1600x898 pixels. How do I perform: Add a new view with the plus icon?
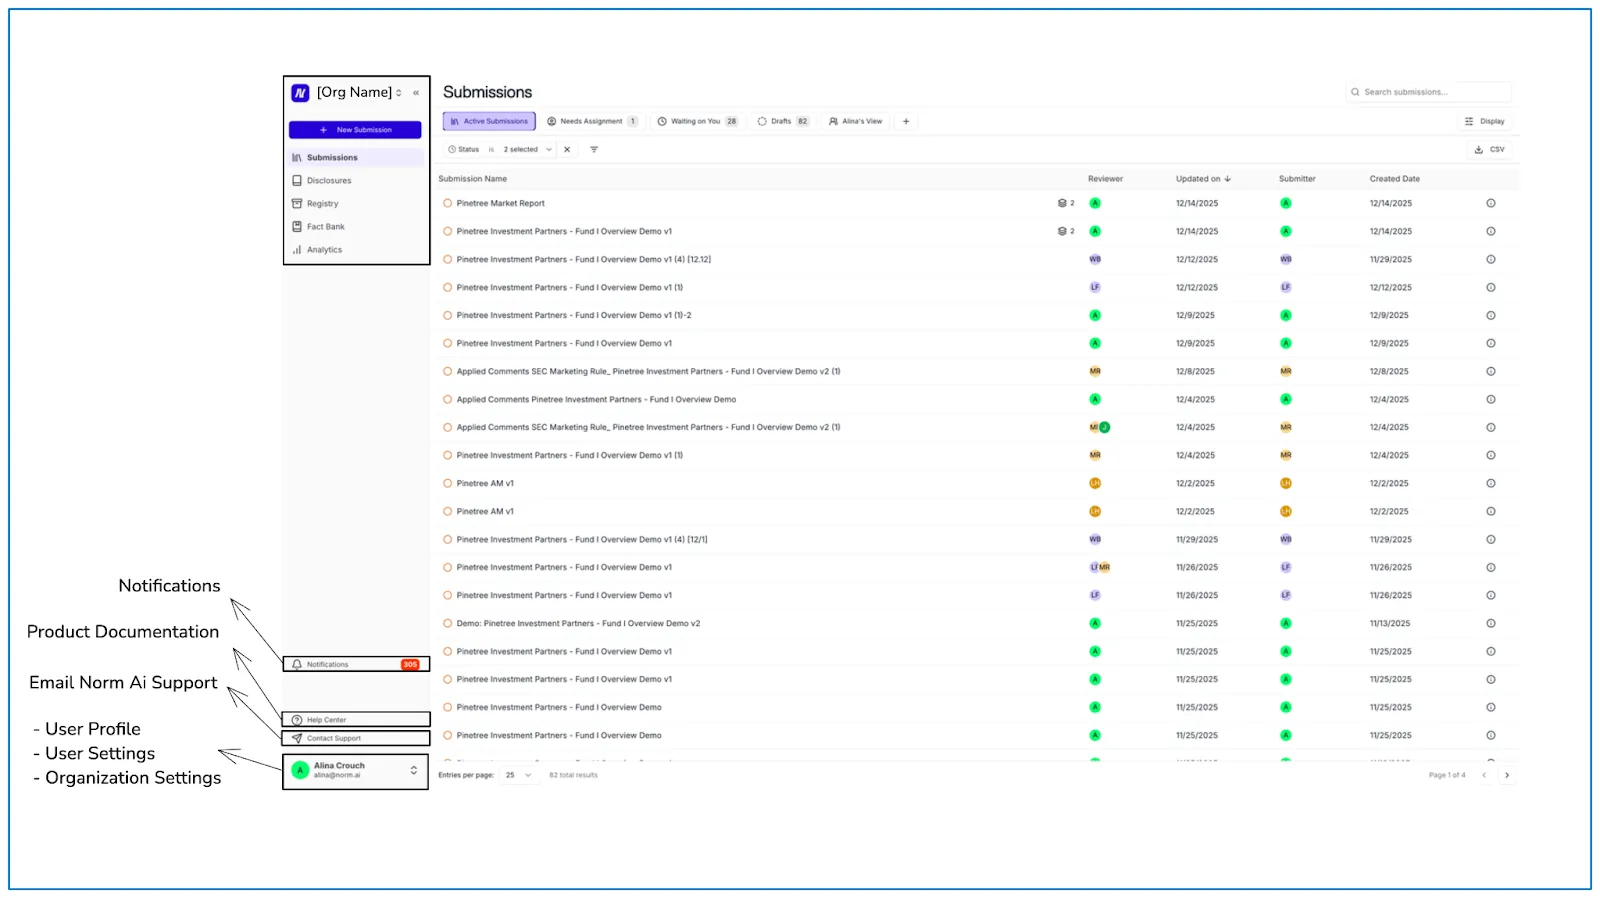click(x=906, y=122)
